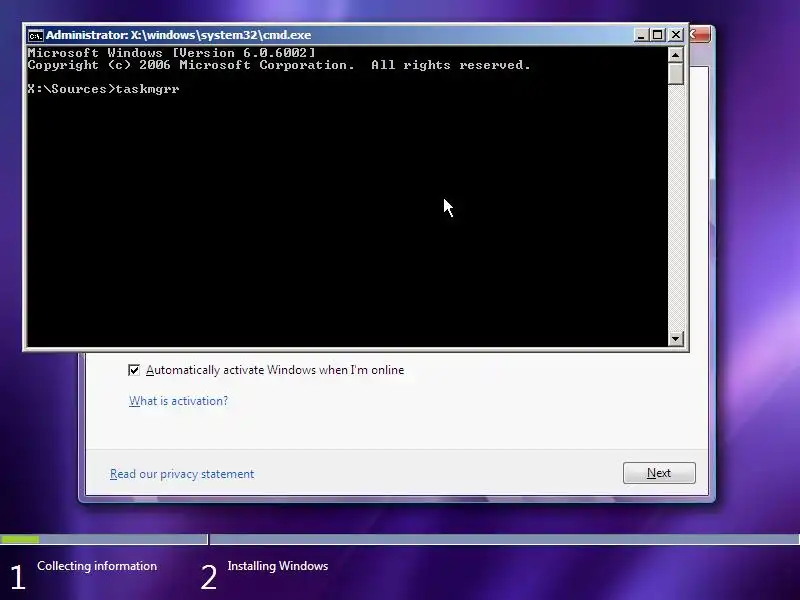This screenshot has height=600, width=800.
Task: Uncheck Automatically activate Windows when I'm online
Action: (x=134, y=370)
